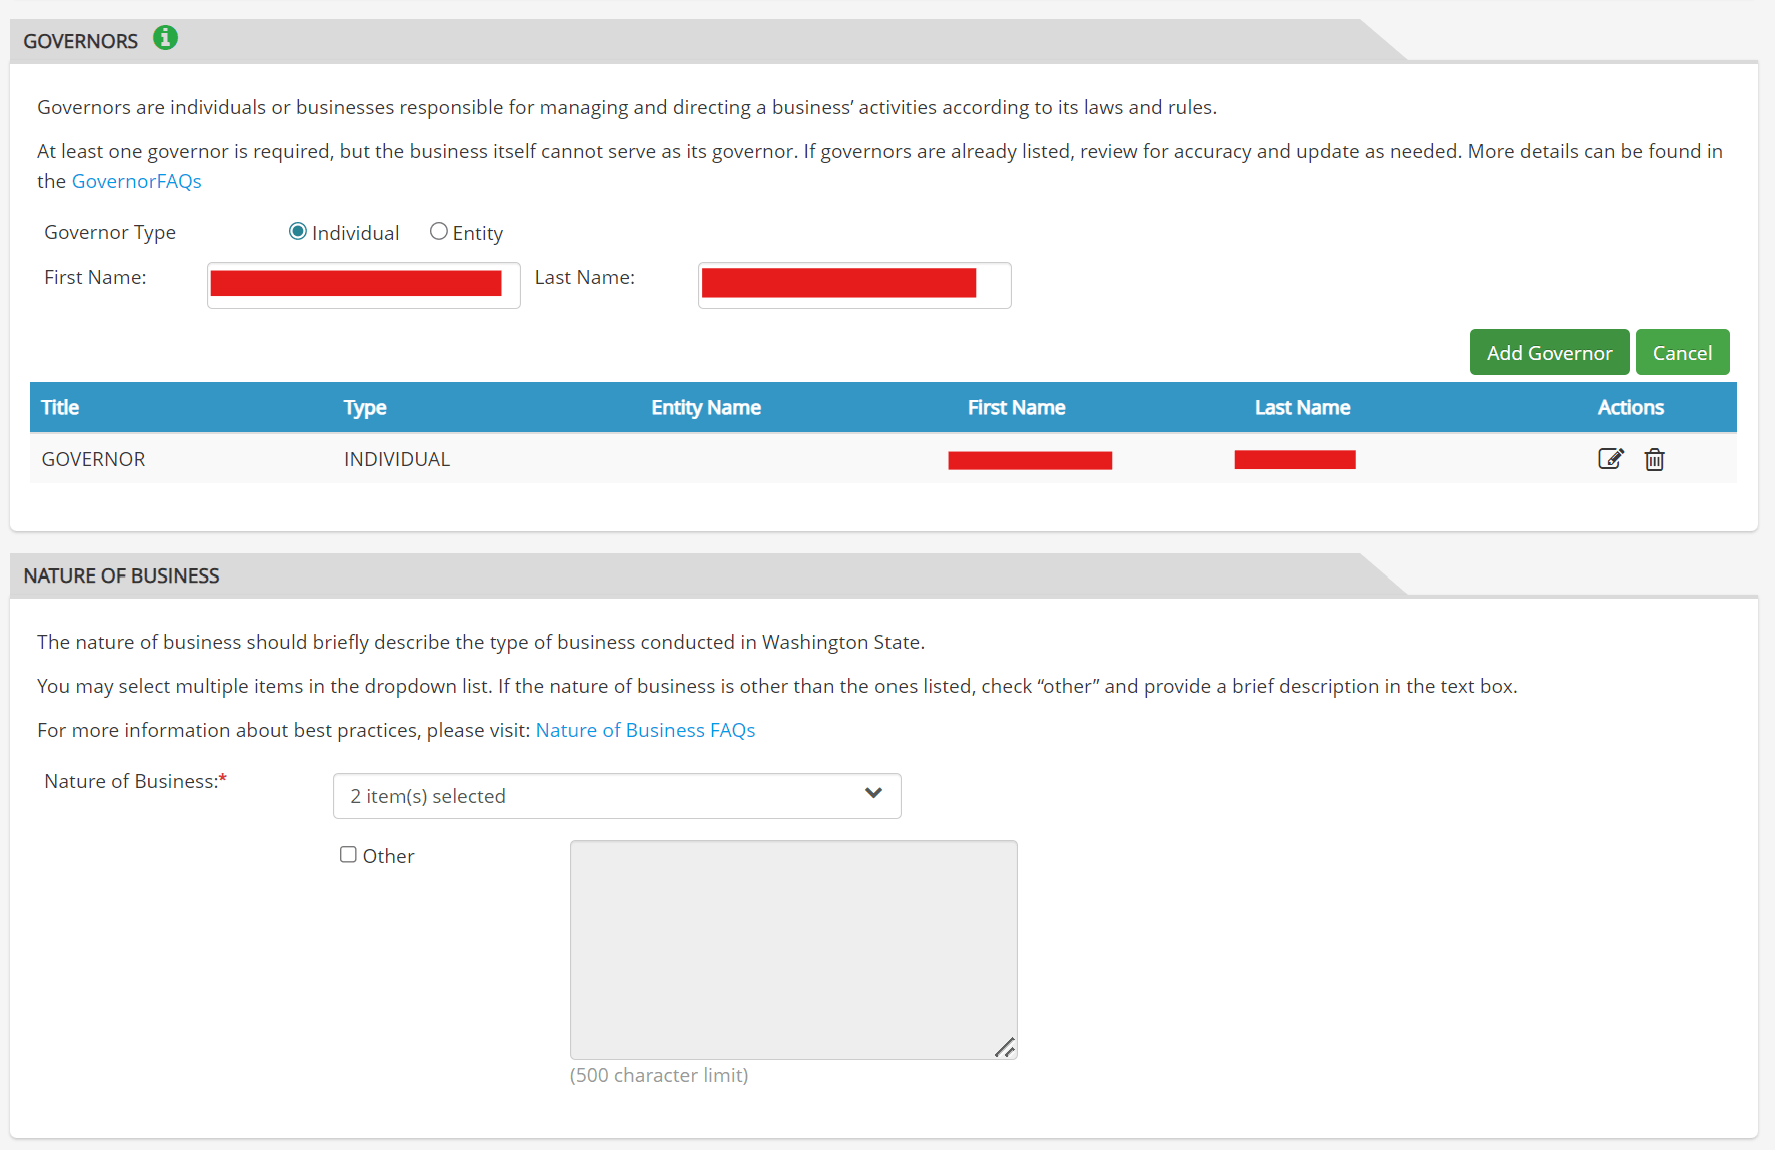Click the GOVERNOR title cell
Screen dimensions: 1775x1150
pyautogui.click(x=93, y=459)
